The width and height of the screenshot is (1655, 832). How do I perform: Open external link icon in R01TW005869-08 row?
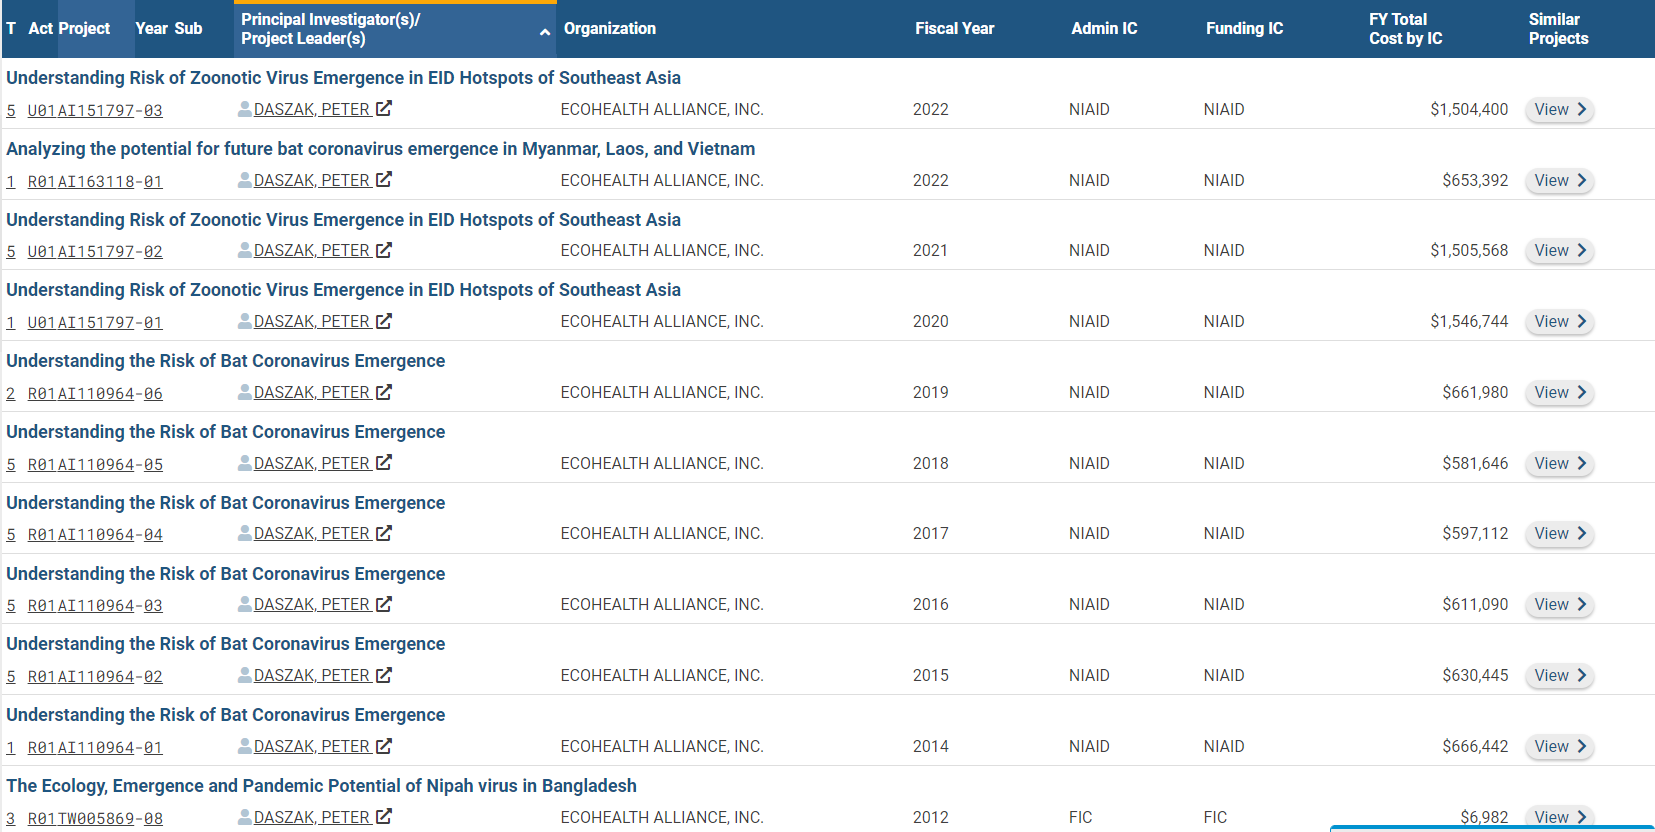[384, 817]
